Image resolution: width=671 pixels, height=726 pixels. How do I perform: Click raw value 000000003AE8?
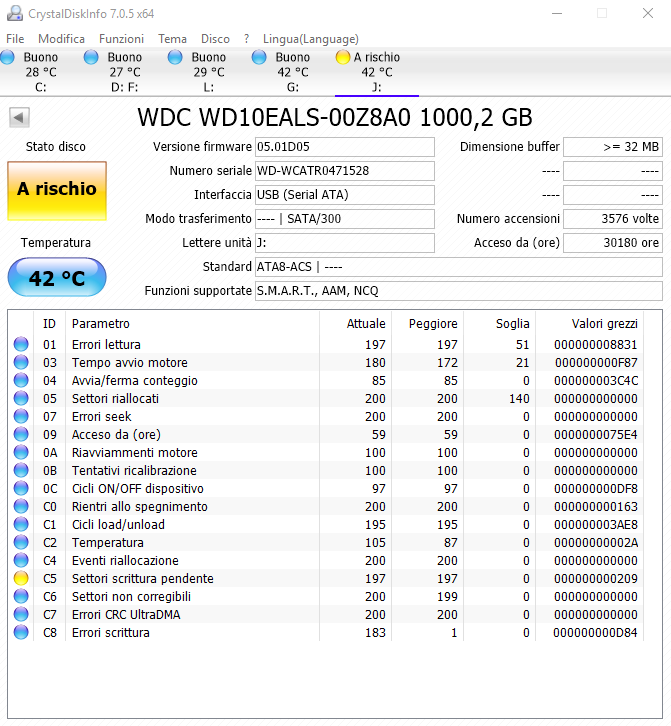click(x=596, y=524)
